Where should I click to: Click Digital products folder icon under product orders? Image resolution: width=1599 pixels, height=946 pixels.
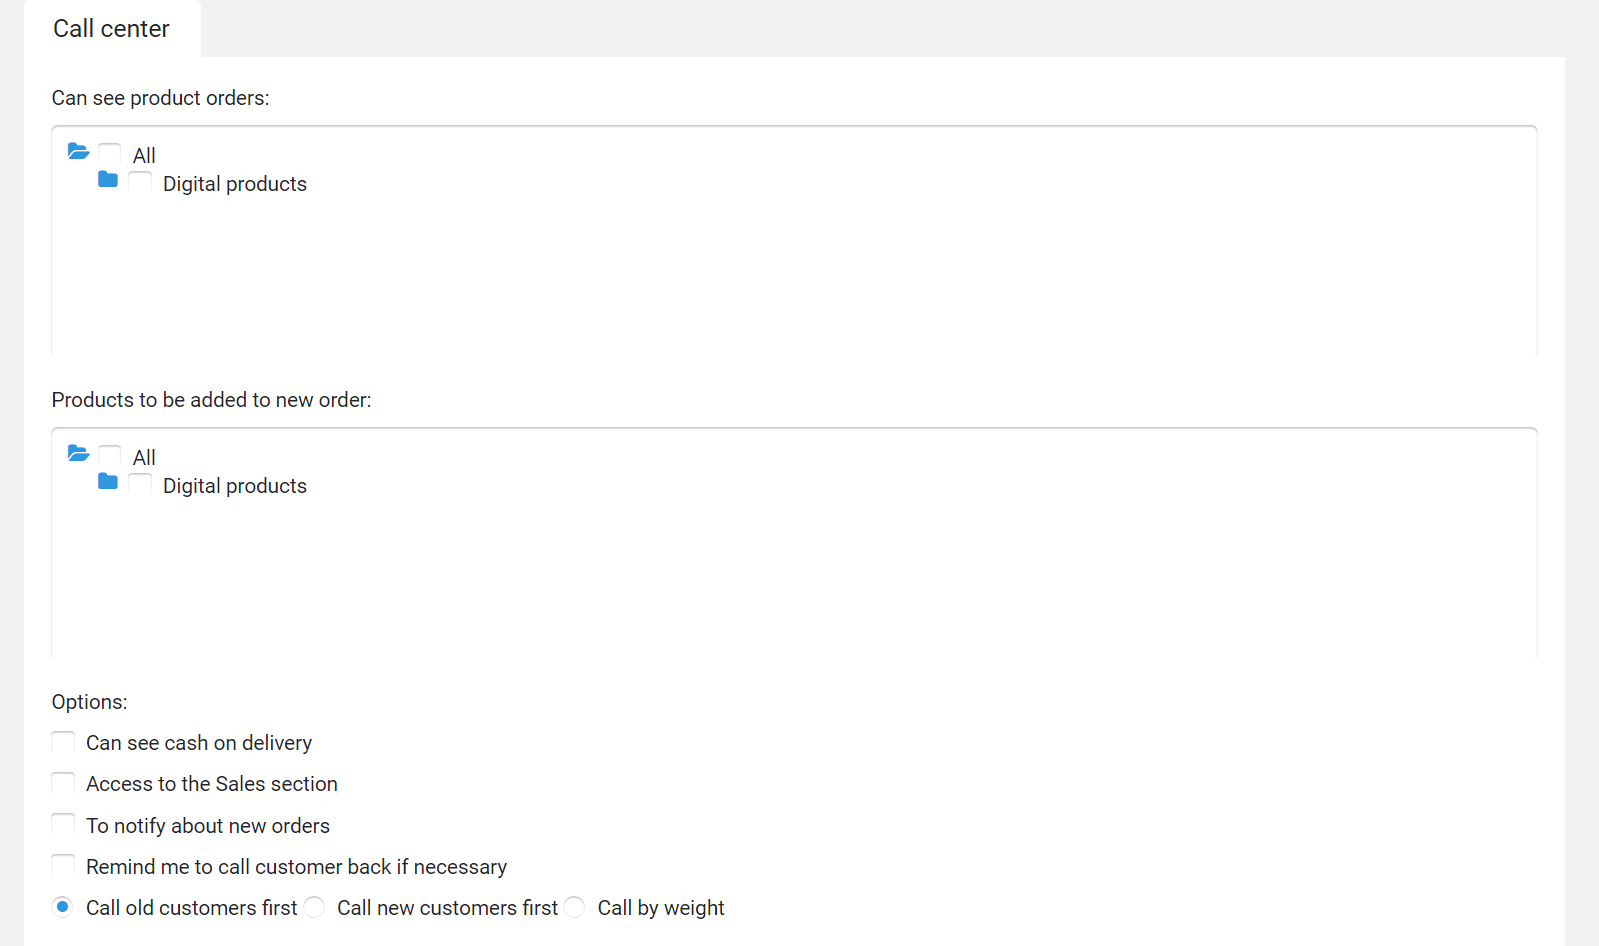(108, 180)
